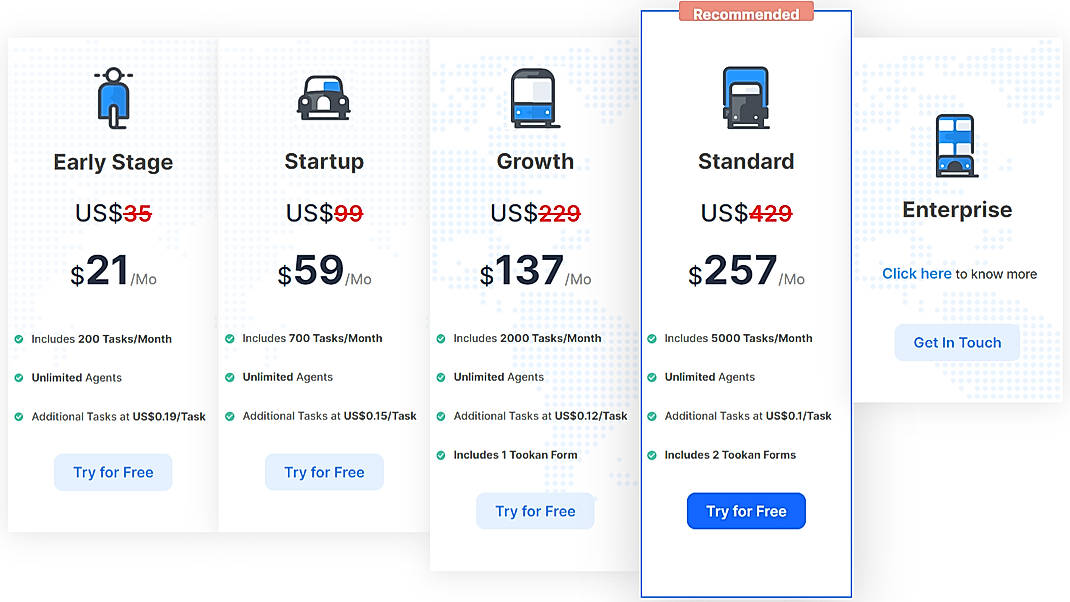
Task: Click the scooter icon on Early Stage plan
Action: [x=112, y=96]
